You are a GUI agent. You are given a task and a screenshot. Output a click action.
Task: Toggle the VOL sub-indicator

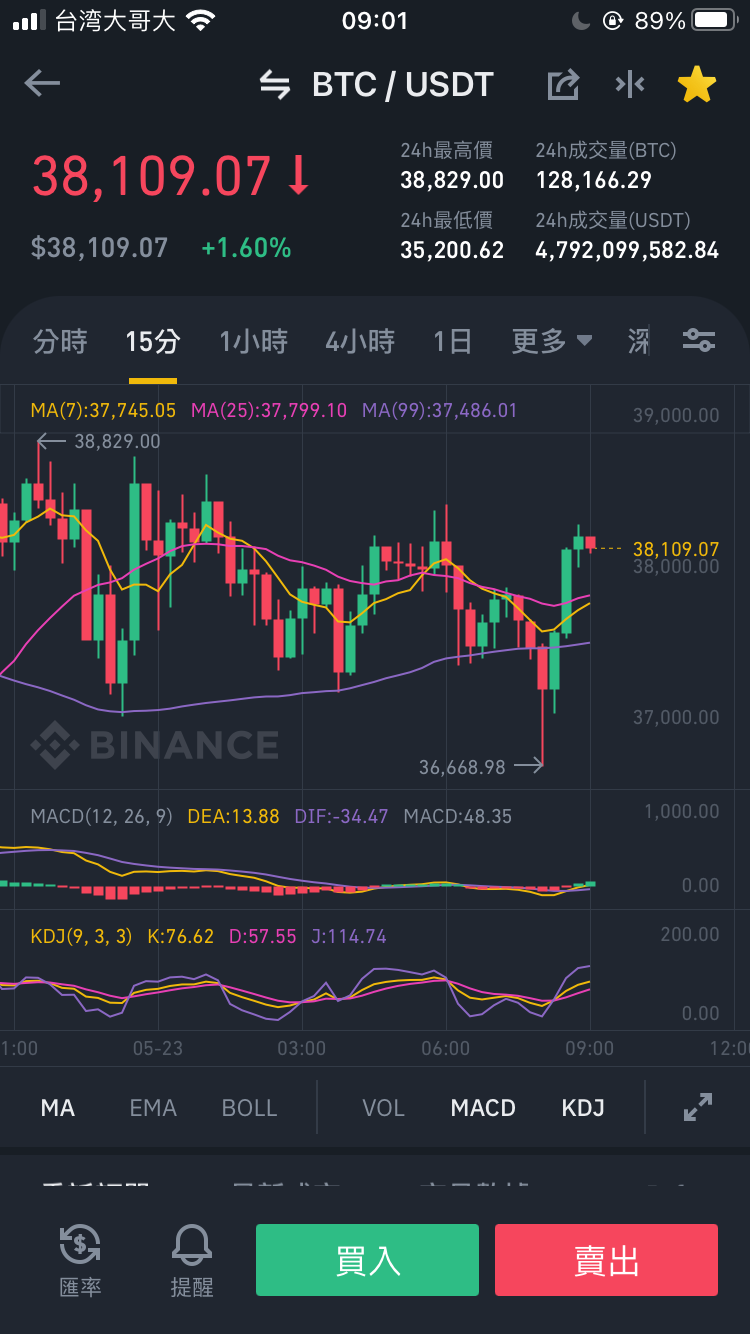coord(383,1108)
